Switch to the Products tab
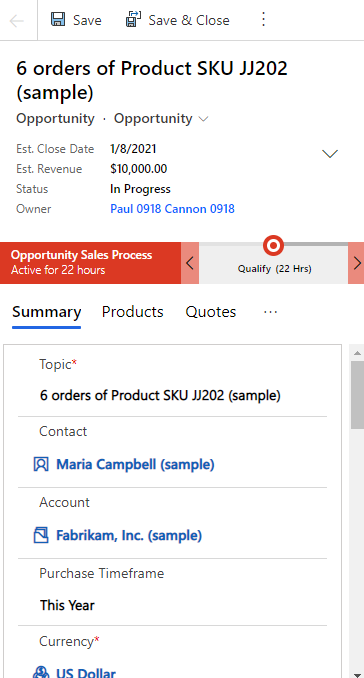Screen dimensions: 364x678 [x=132, y=312]
